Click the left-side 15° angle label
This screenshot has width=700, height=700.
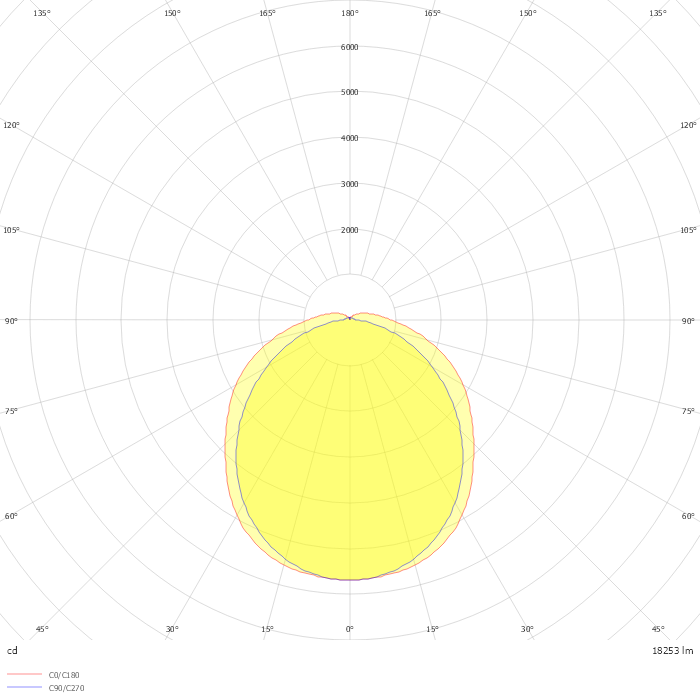267,629
